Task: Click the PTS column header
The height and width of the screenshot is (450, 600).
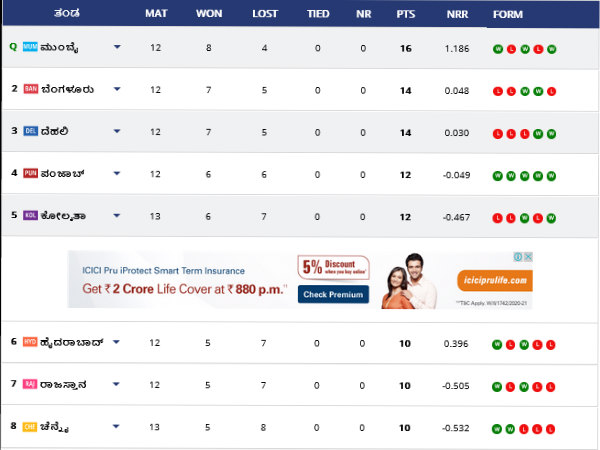Action: (x=406, y=14)
